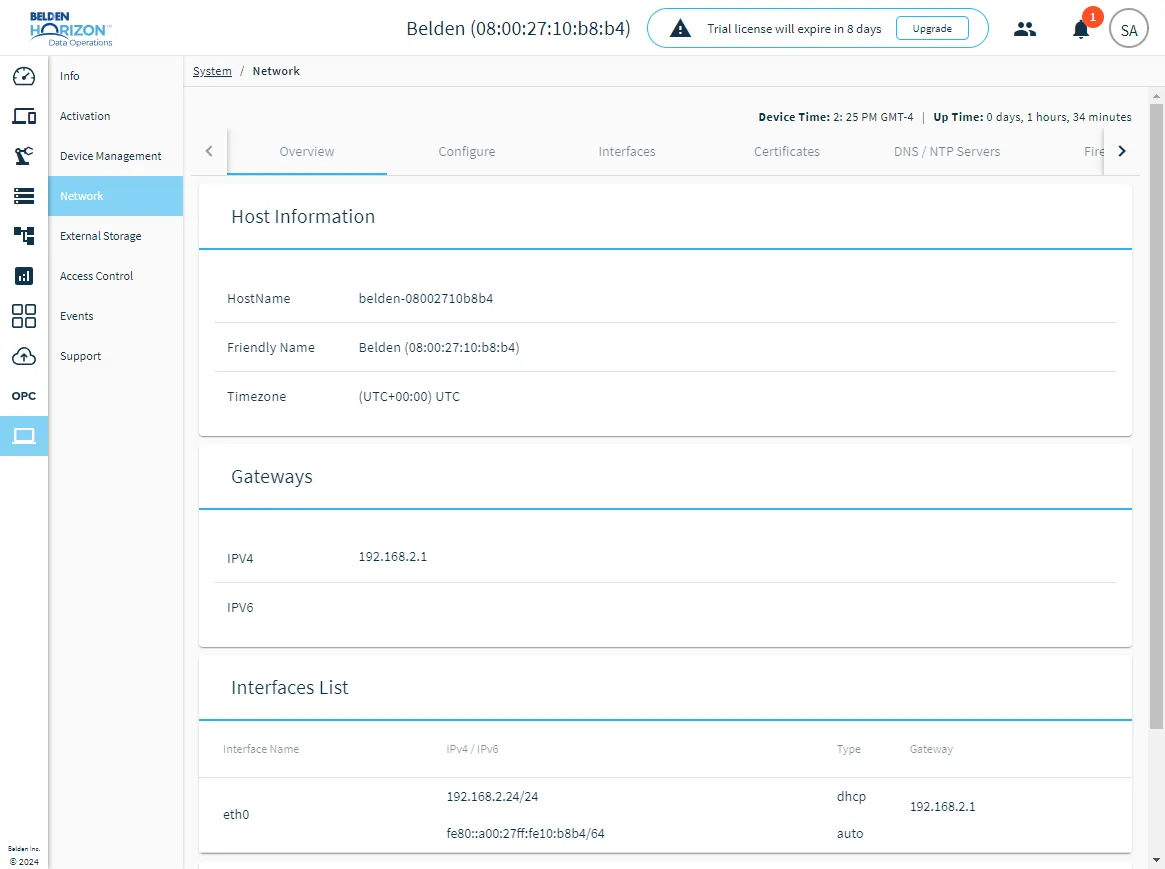The width and height of the screenshot is (1165, 869).
Task: Click the (UTC+00:00) UTC timezone value
Action: coord(409,397)
